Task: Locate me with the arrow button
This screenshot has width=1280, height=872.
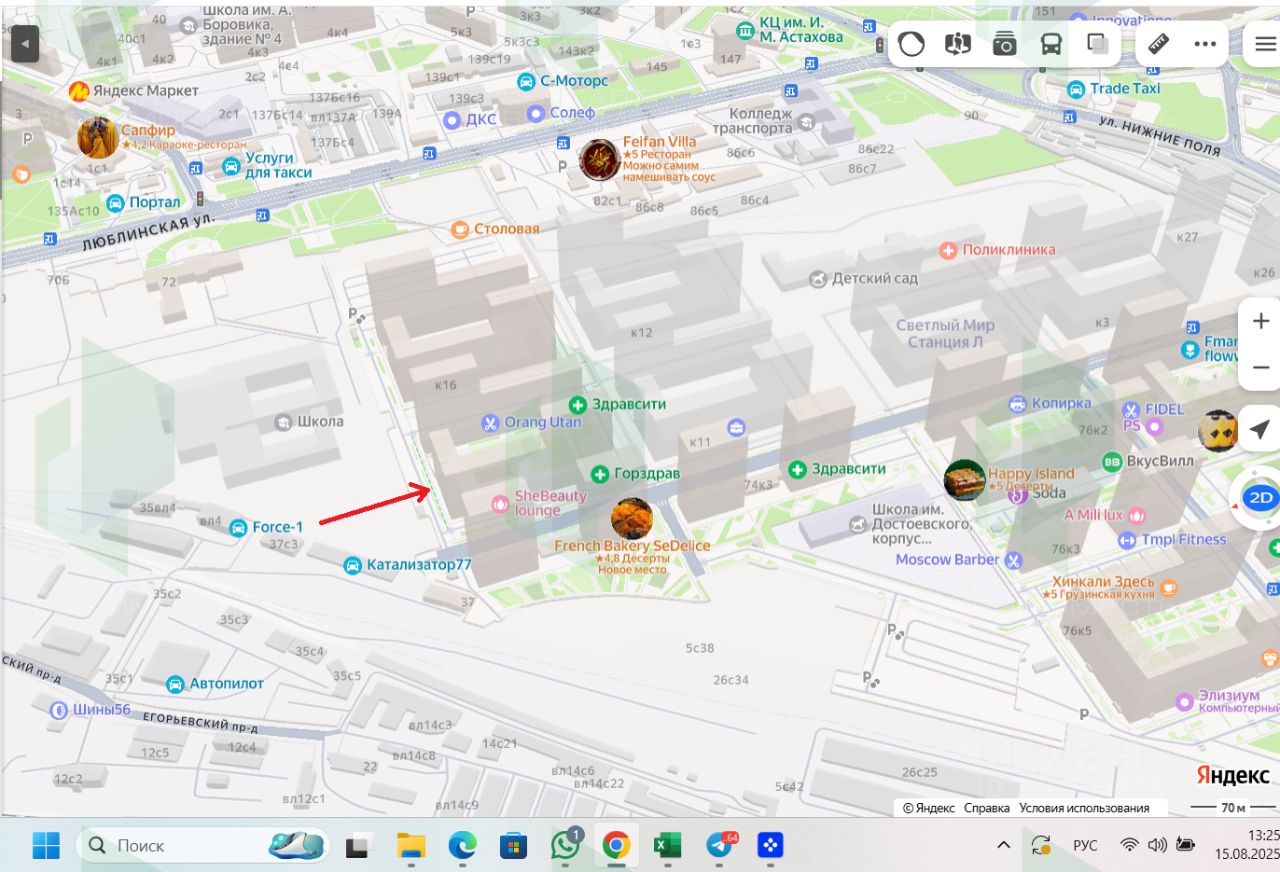Action: tap(1261, 429)
